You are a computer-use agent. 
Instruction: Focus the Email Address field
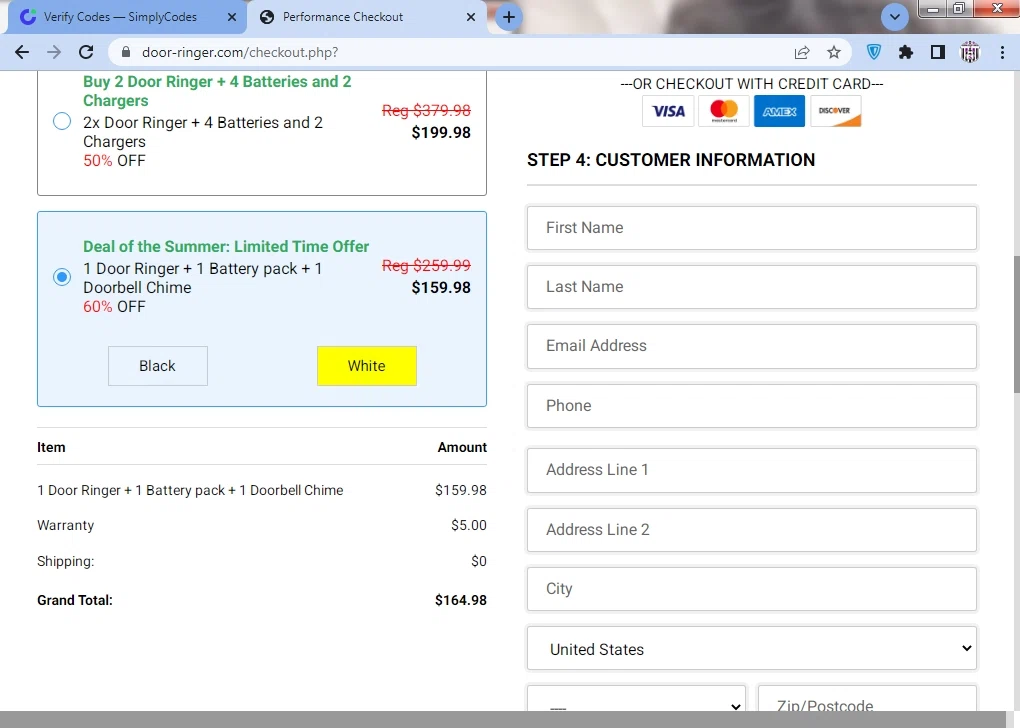[x=751, y=346]
